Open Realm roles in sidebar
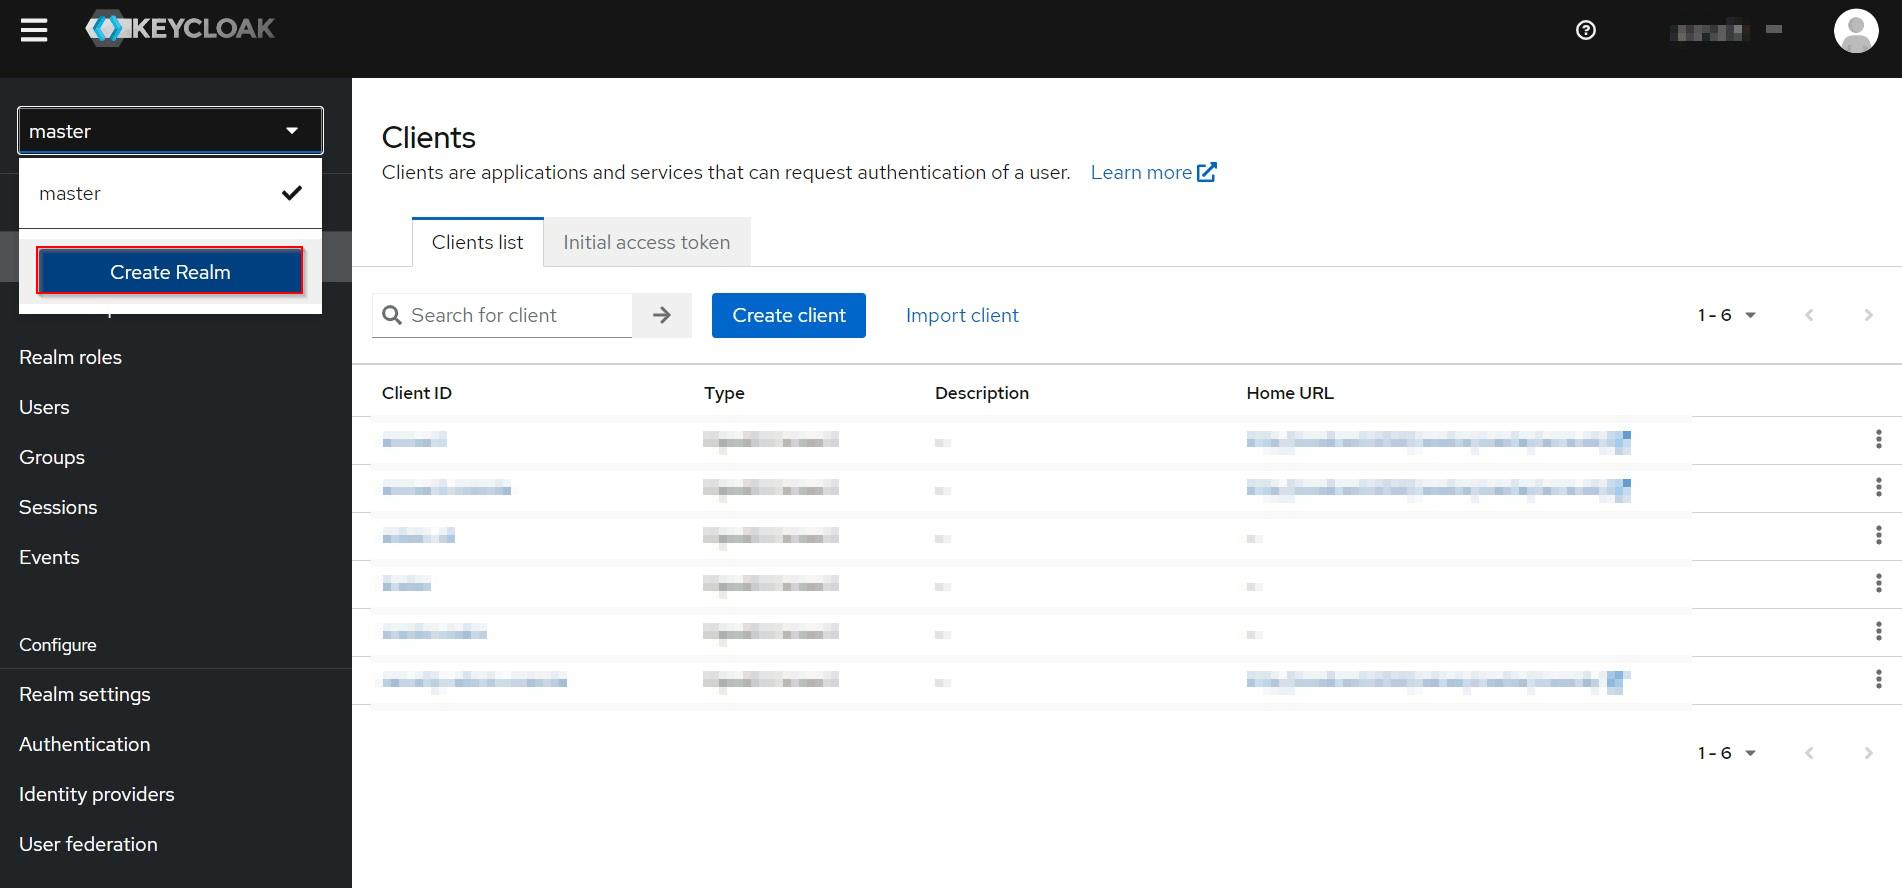Viewport: 1902px width, 888px height. coord(70,357)
